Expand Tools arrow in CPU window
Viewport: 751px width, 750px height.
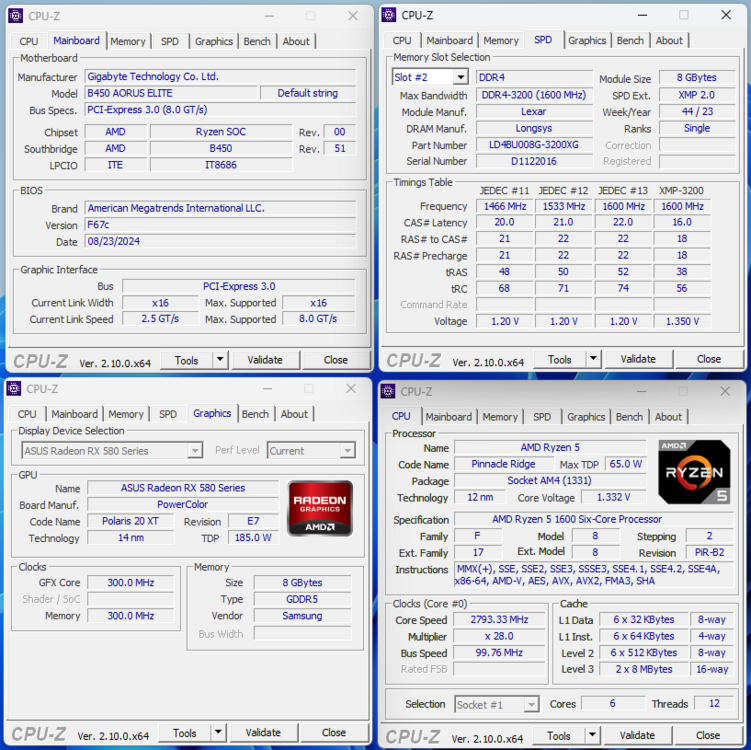592,735
